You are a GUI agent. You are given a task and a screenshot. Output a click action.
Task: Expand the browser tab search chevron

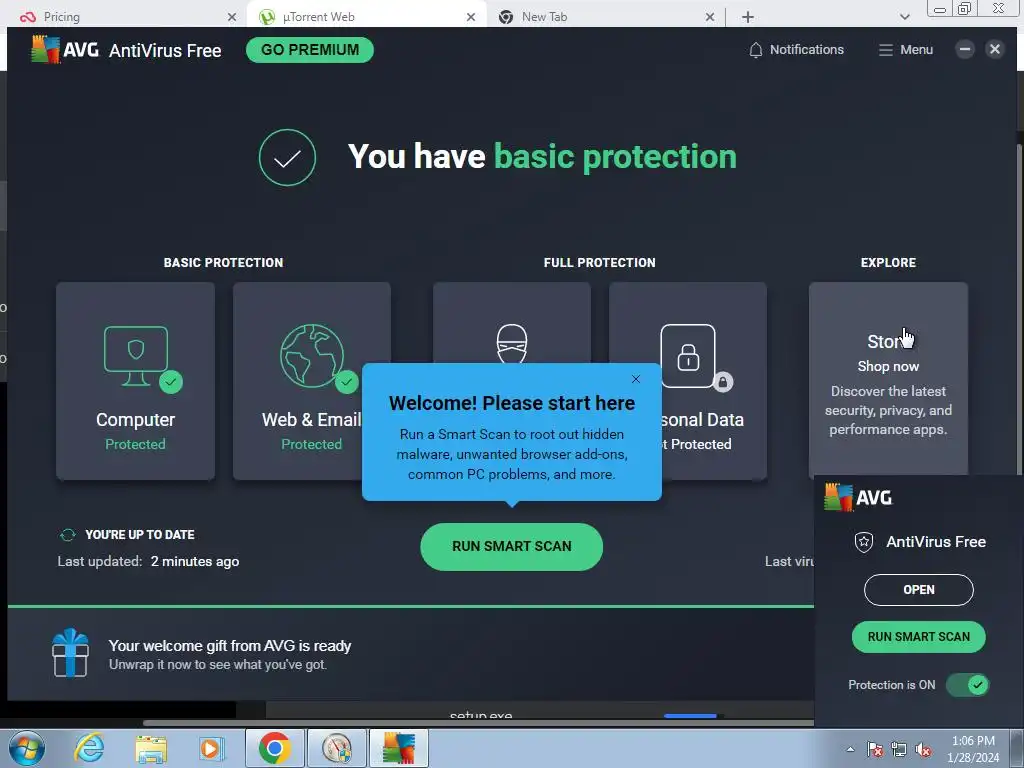pyautogui.click(x=904, y=17)
